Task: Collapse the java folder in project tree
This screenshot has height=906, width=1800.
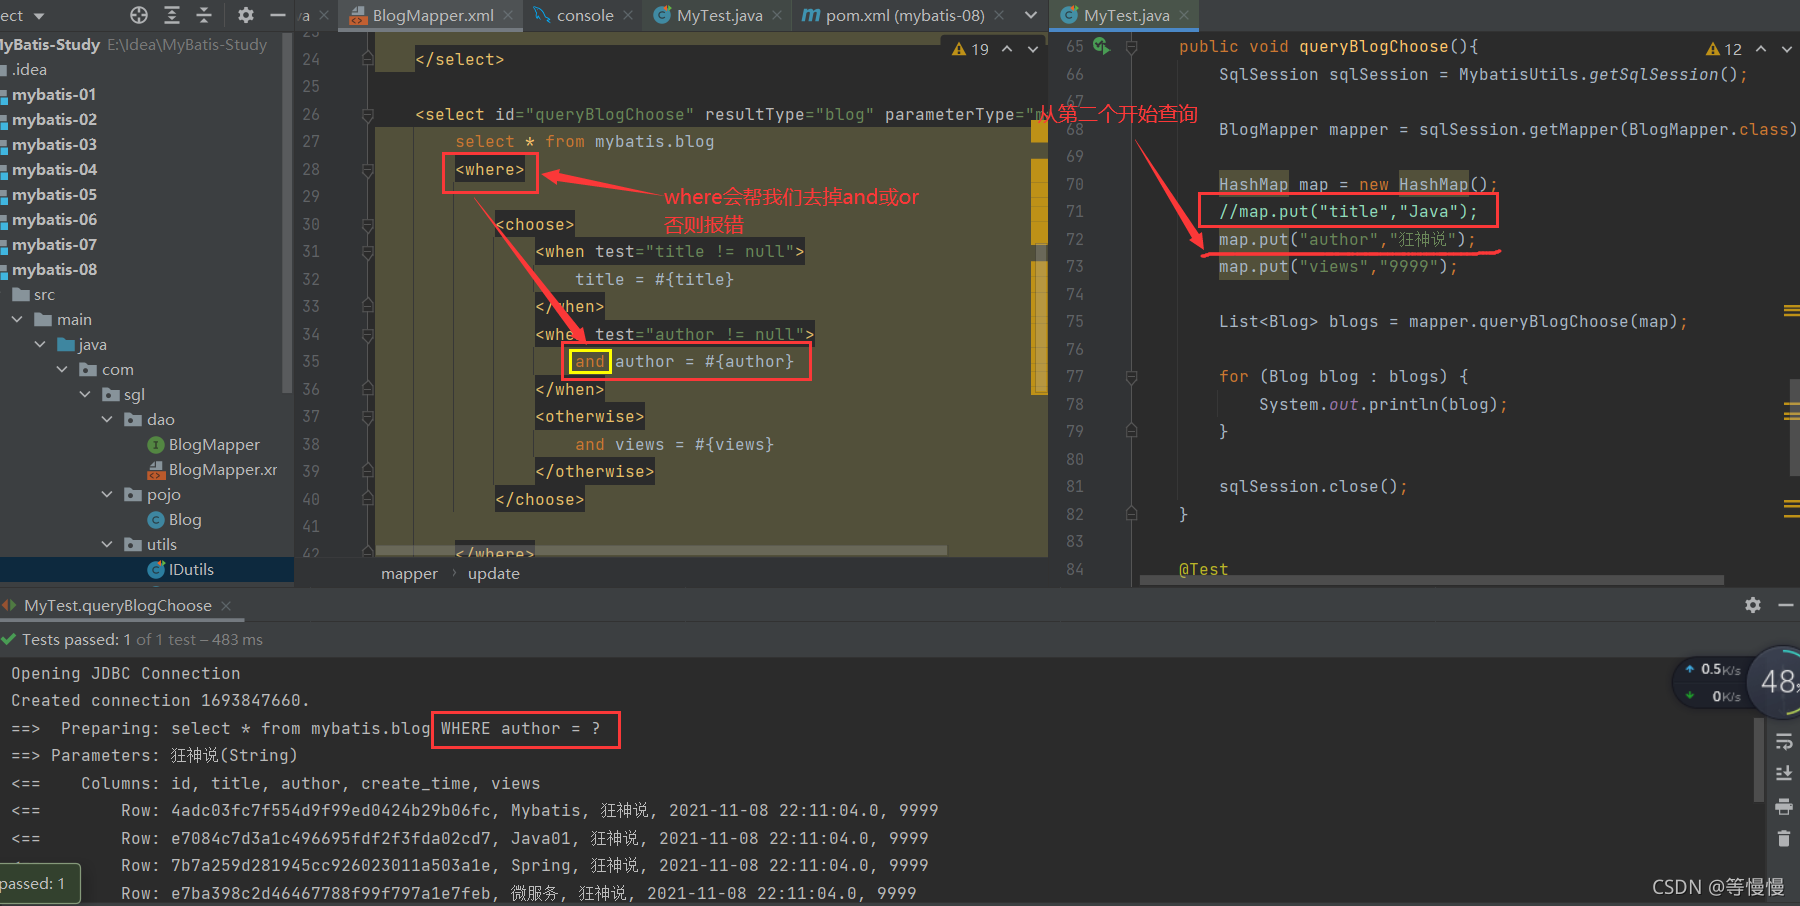Action: (x=40, y=344)
